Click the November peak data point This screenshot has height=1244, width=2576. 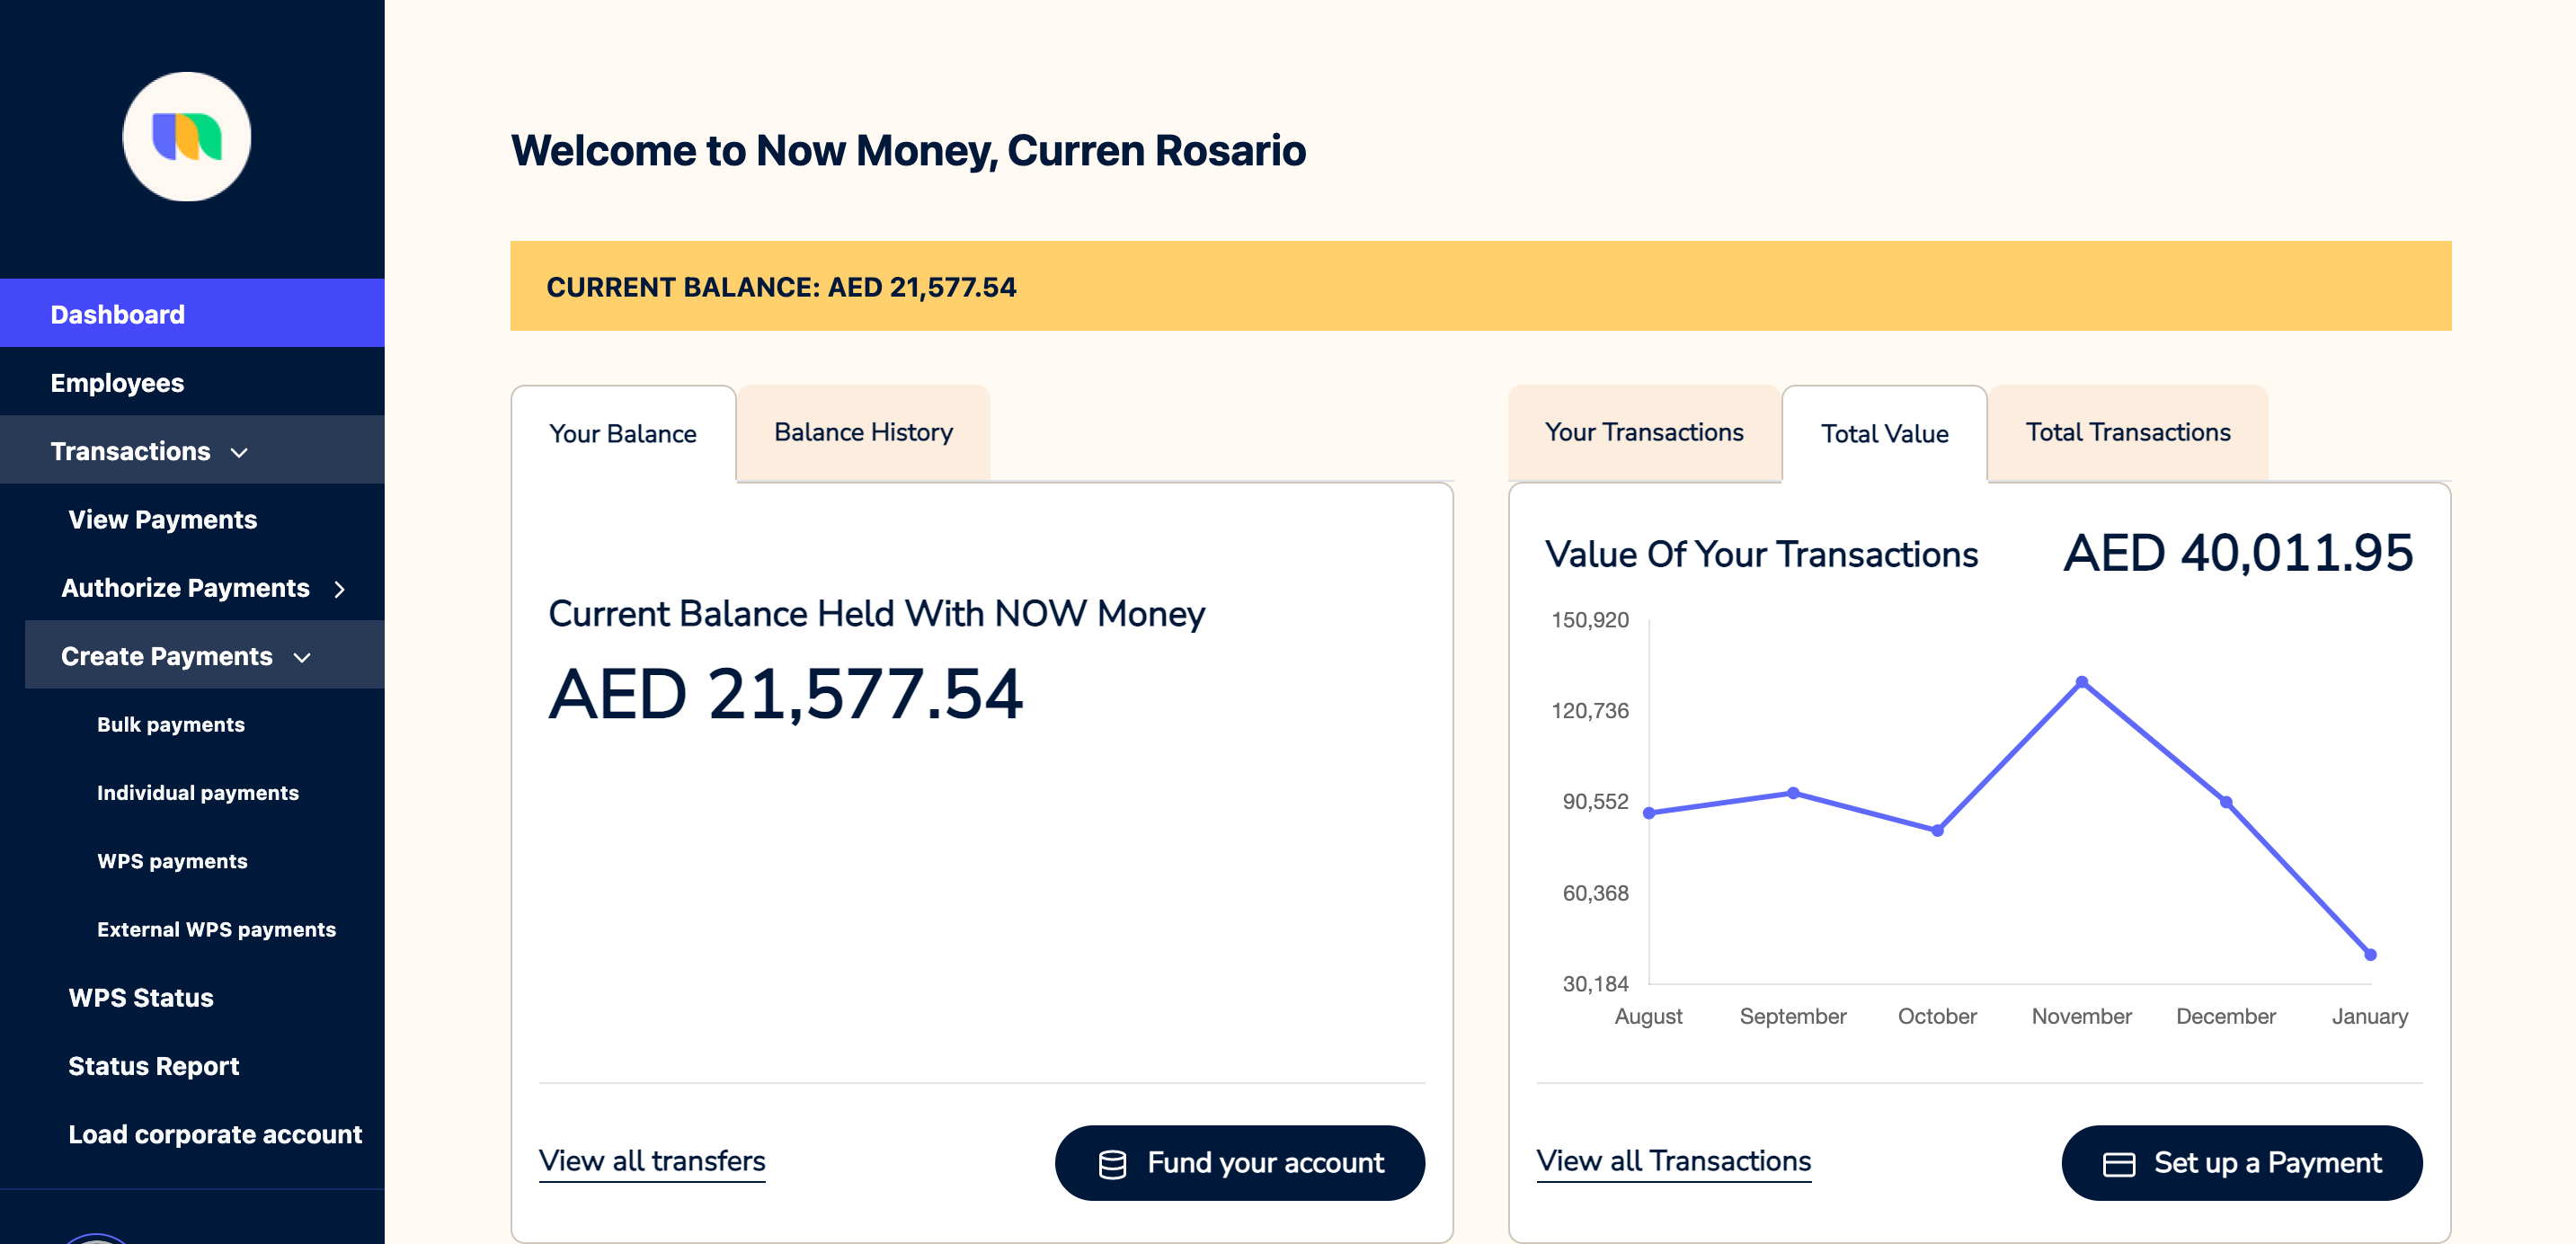(x=2082, y=682)
